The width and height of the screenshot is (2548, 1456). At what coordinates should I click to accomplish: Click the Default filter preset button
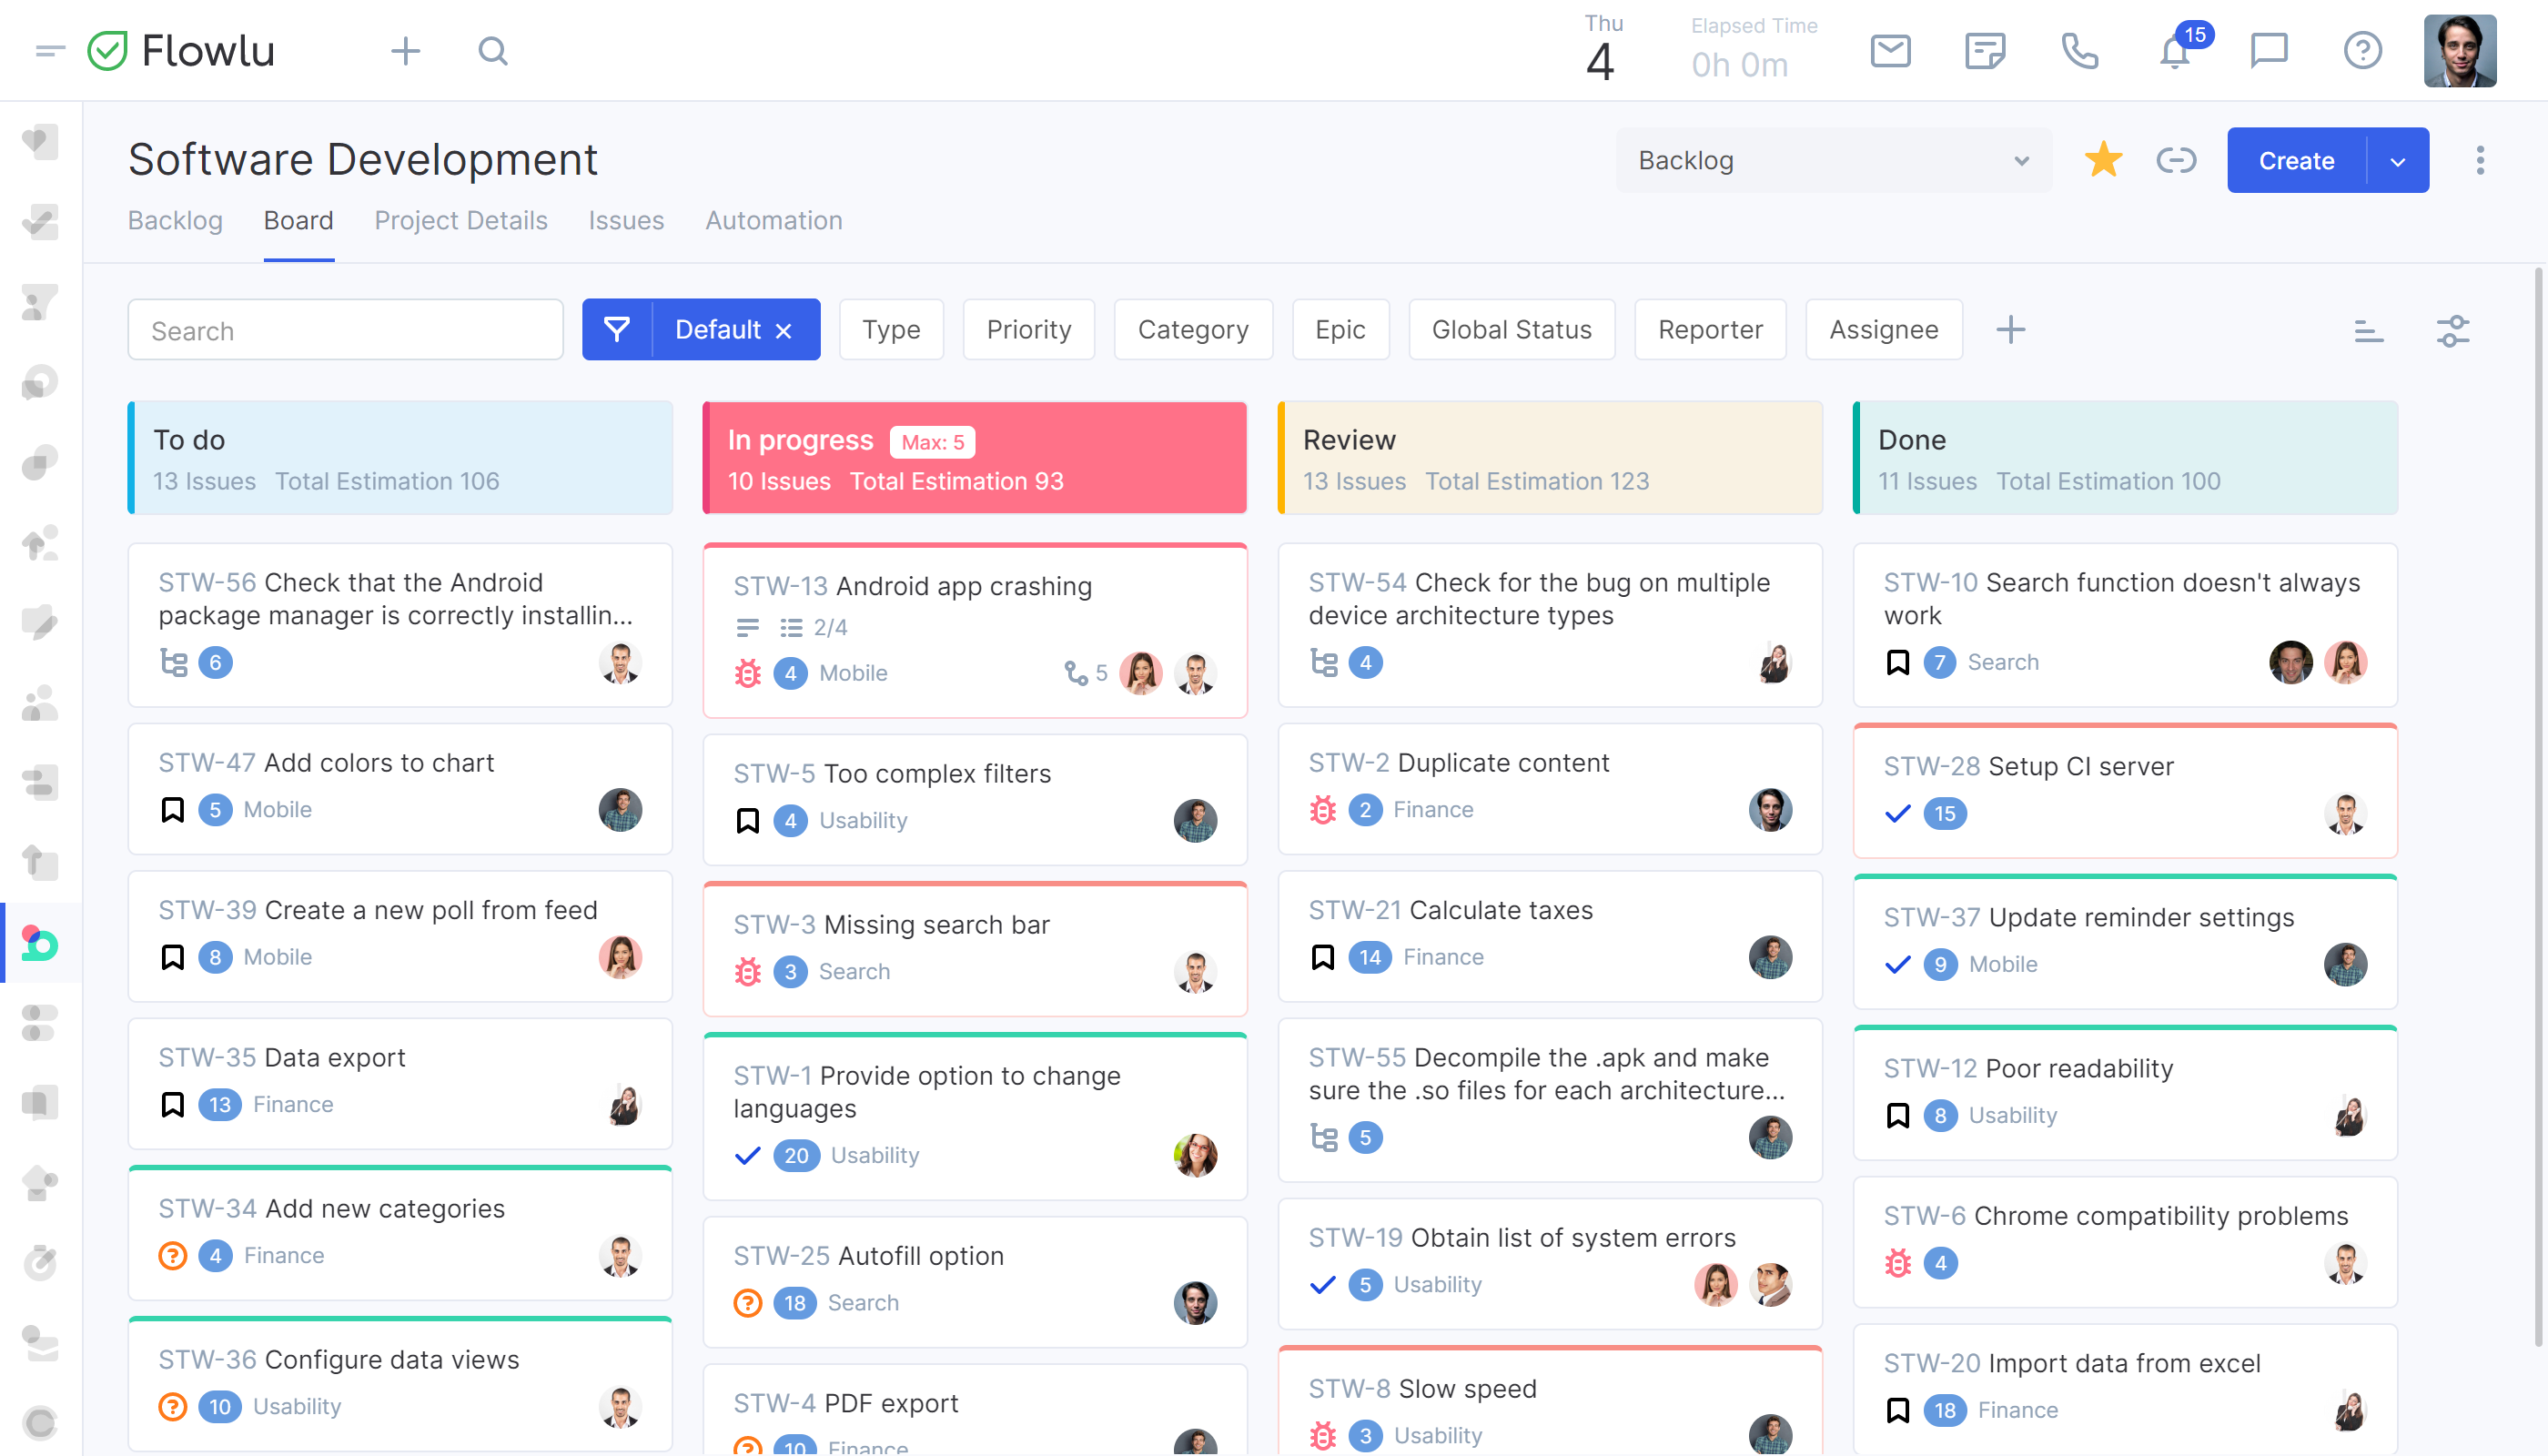(718, 329)
